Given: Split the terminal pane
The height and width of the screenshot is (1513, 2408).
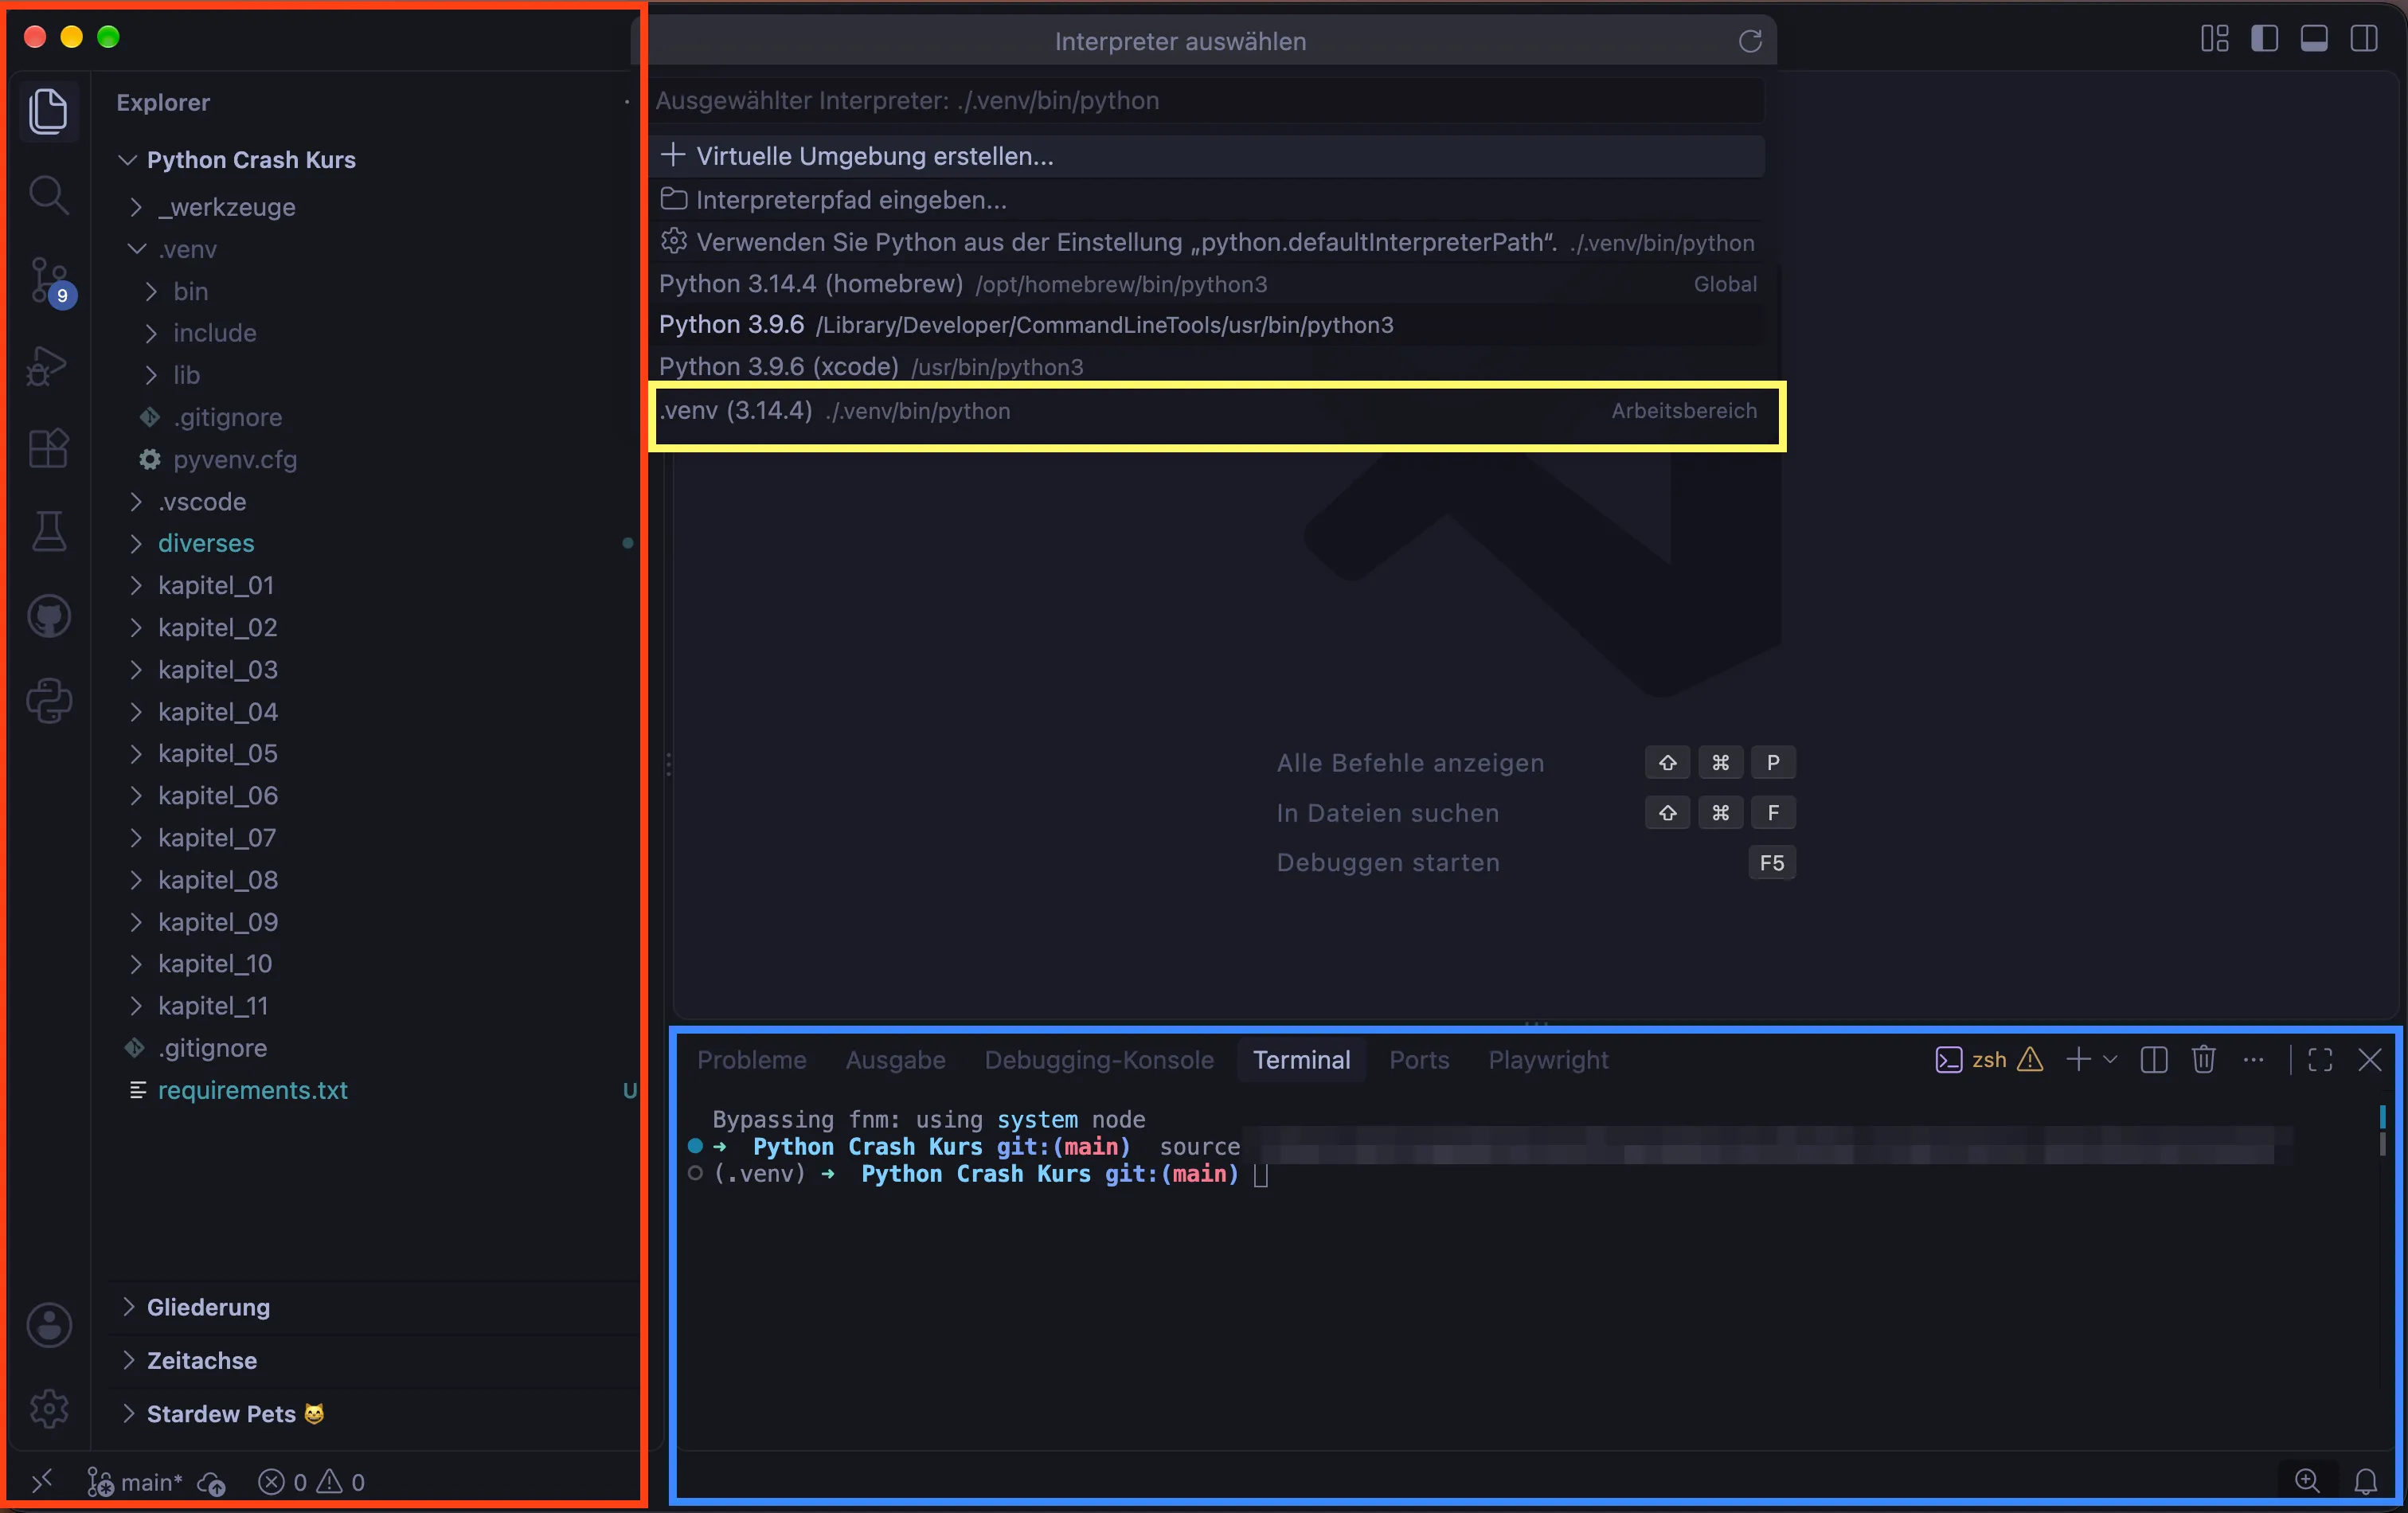Looking at the screenshot, I should (x=2153, y=1060).
